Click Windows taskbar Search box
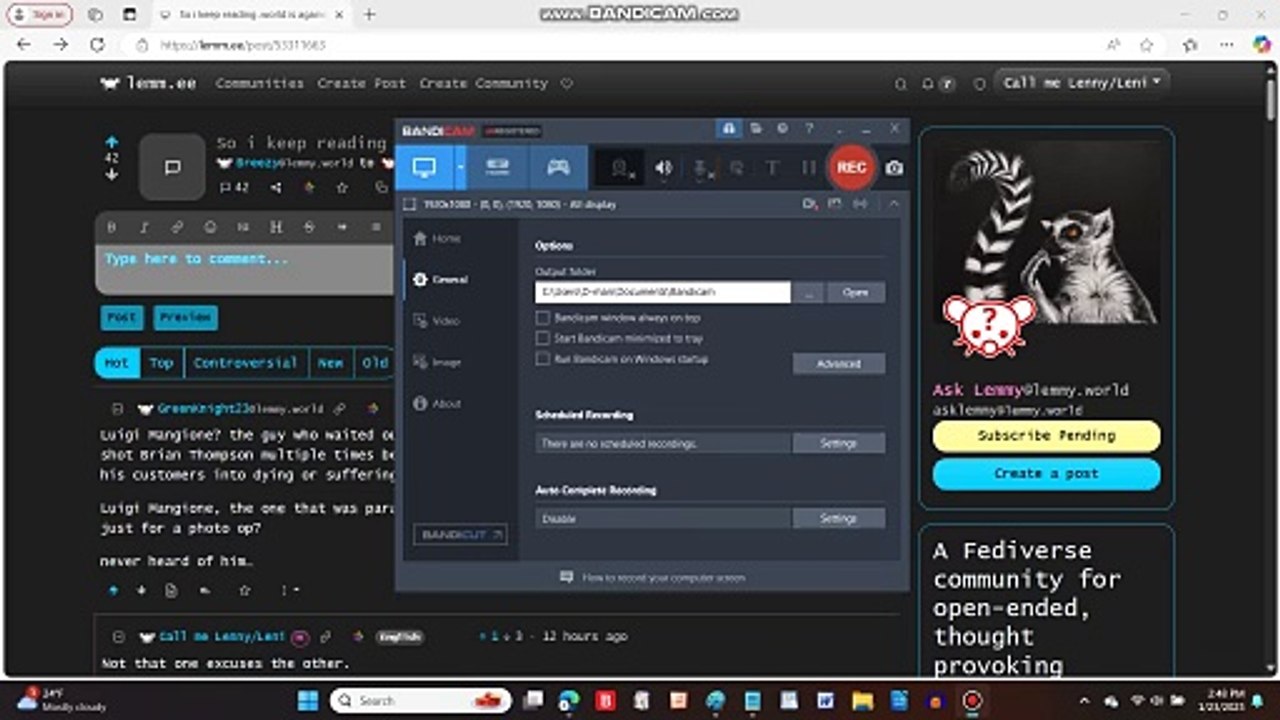Viewport: 1280px width, 720px height. click(421, 700)
